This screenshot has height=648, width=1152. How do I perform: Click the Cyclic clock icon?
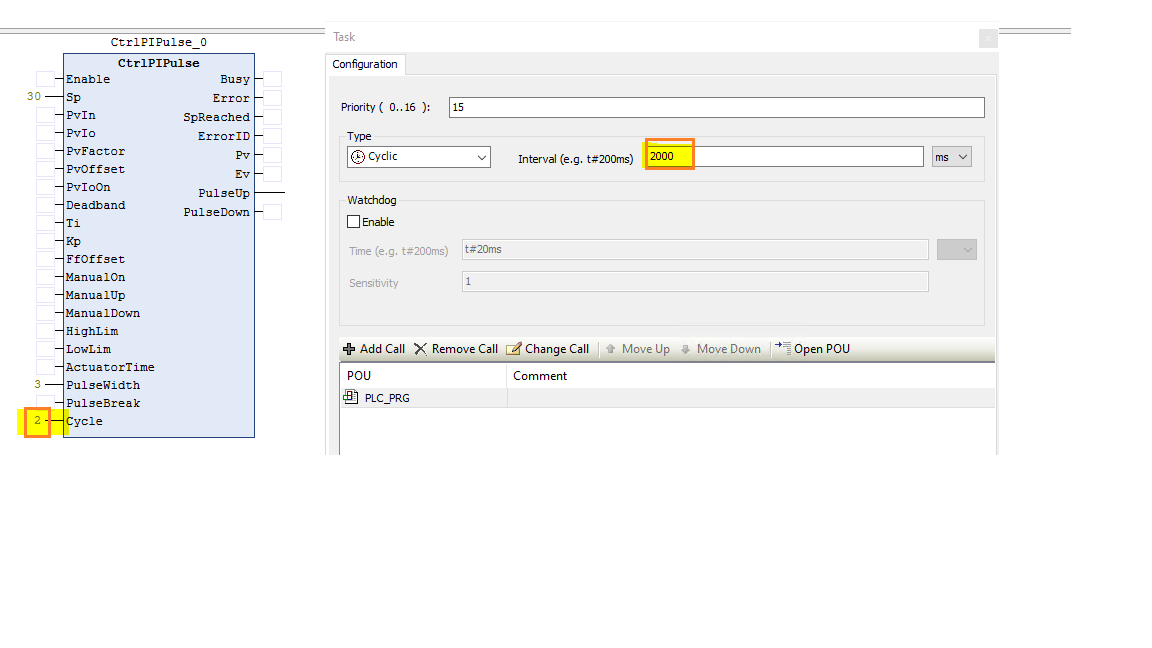point(357,157)
